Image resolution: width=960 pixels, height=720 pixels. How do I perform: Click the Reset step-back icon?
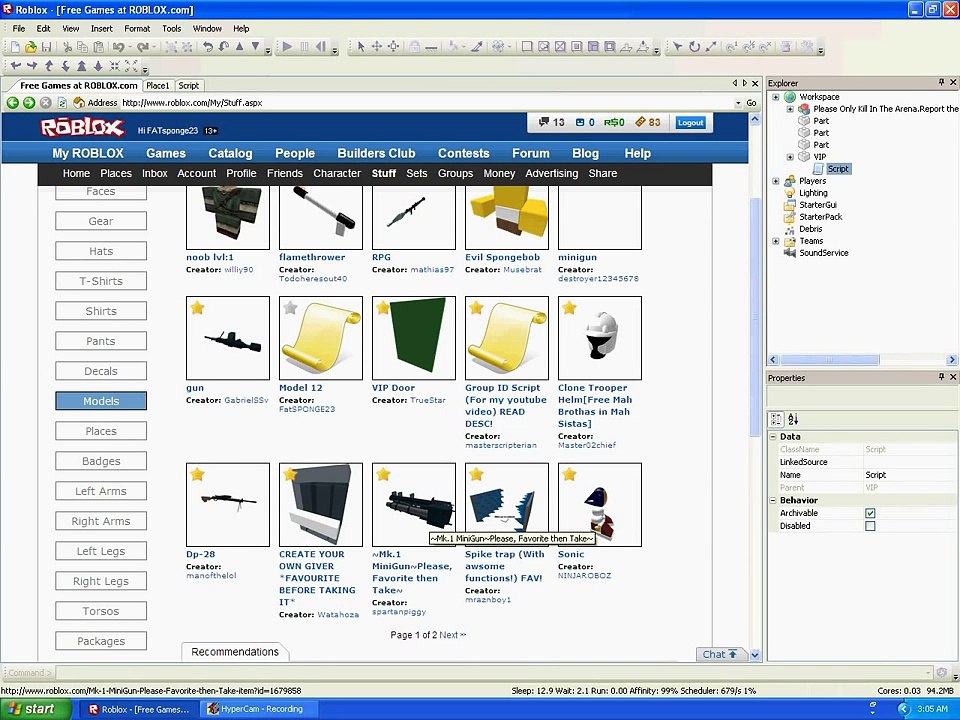click(x=320, y=47)
